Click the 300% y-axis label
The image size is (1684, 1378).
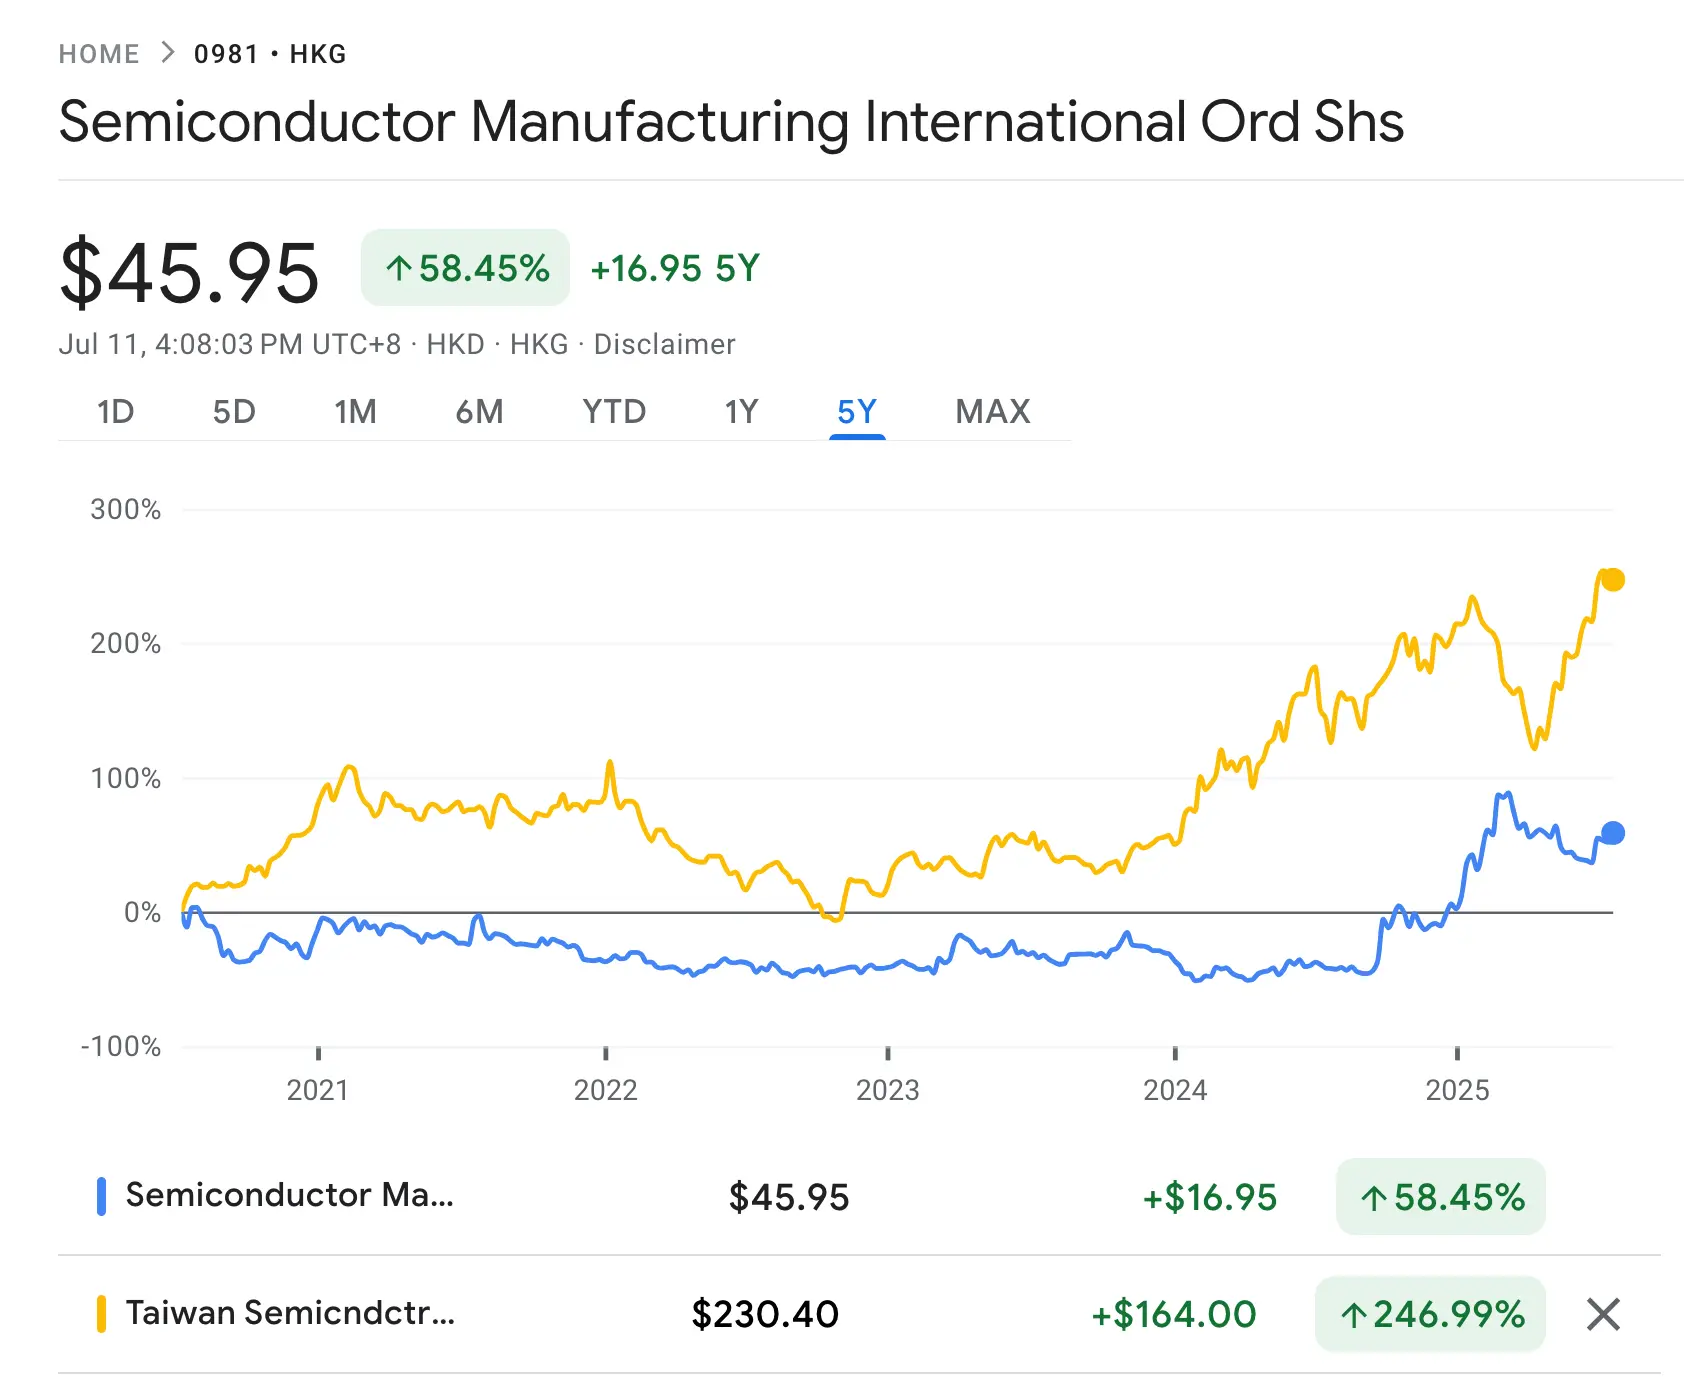(x=126, y=510)
